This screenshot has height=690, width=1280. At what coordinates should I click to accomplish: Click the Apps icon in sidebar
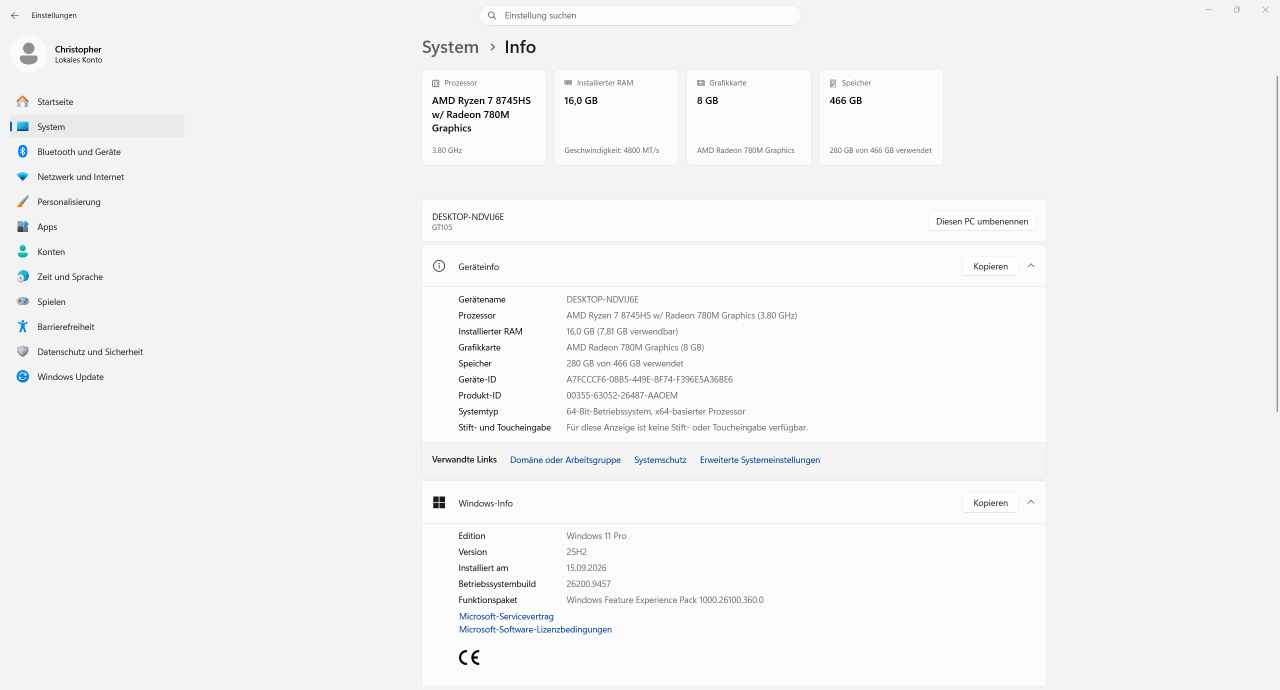23,227
